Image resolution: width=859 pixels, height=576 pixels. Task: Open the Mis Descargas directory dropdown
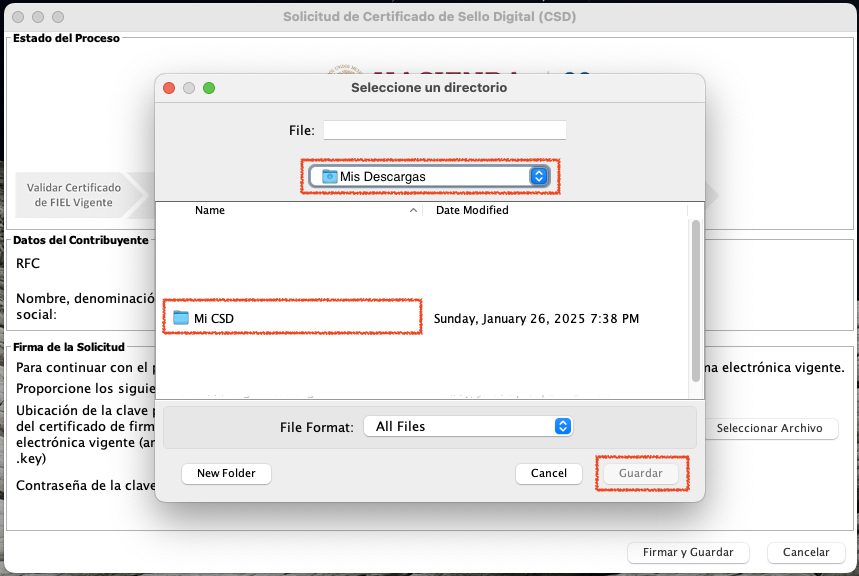point(429,176)
